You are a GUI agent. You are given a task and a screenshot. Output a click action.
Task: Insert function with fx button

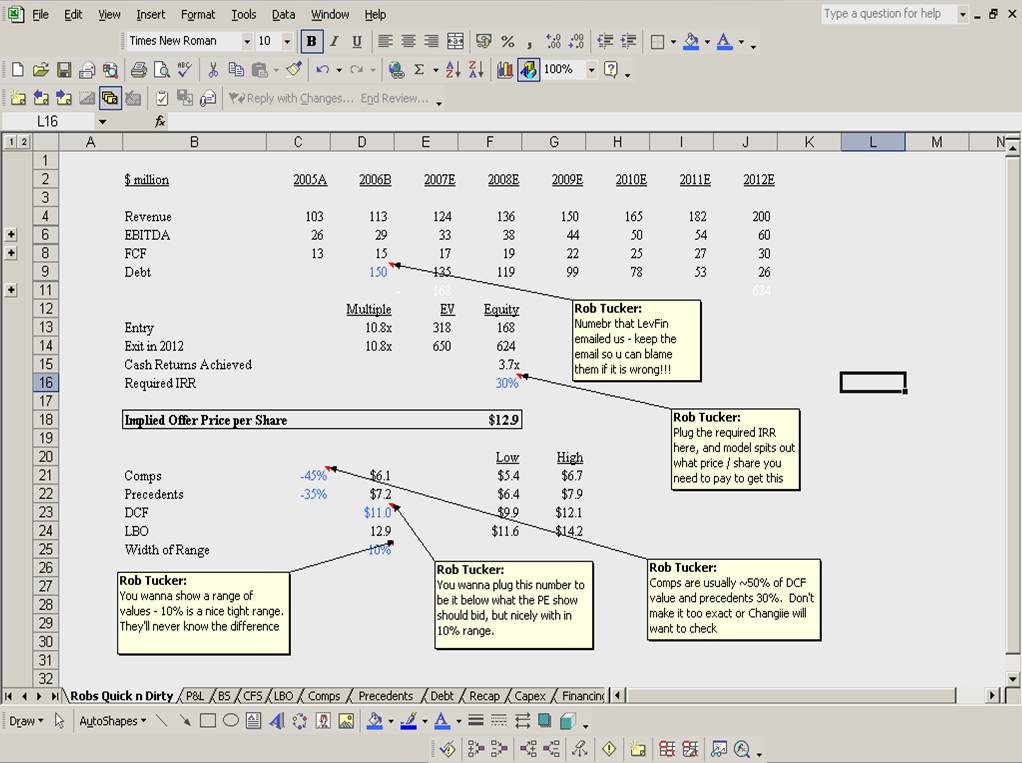160,121
